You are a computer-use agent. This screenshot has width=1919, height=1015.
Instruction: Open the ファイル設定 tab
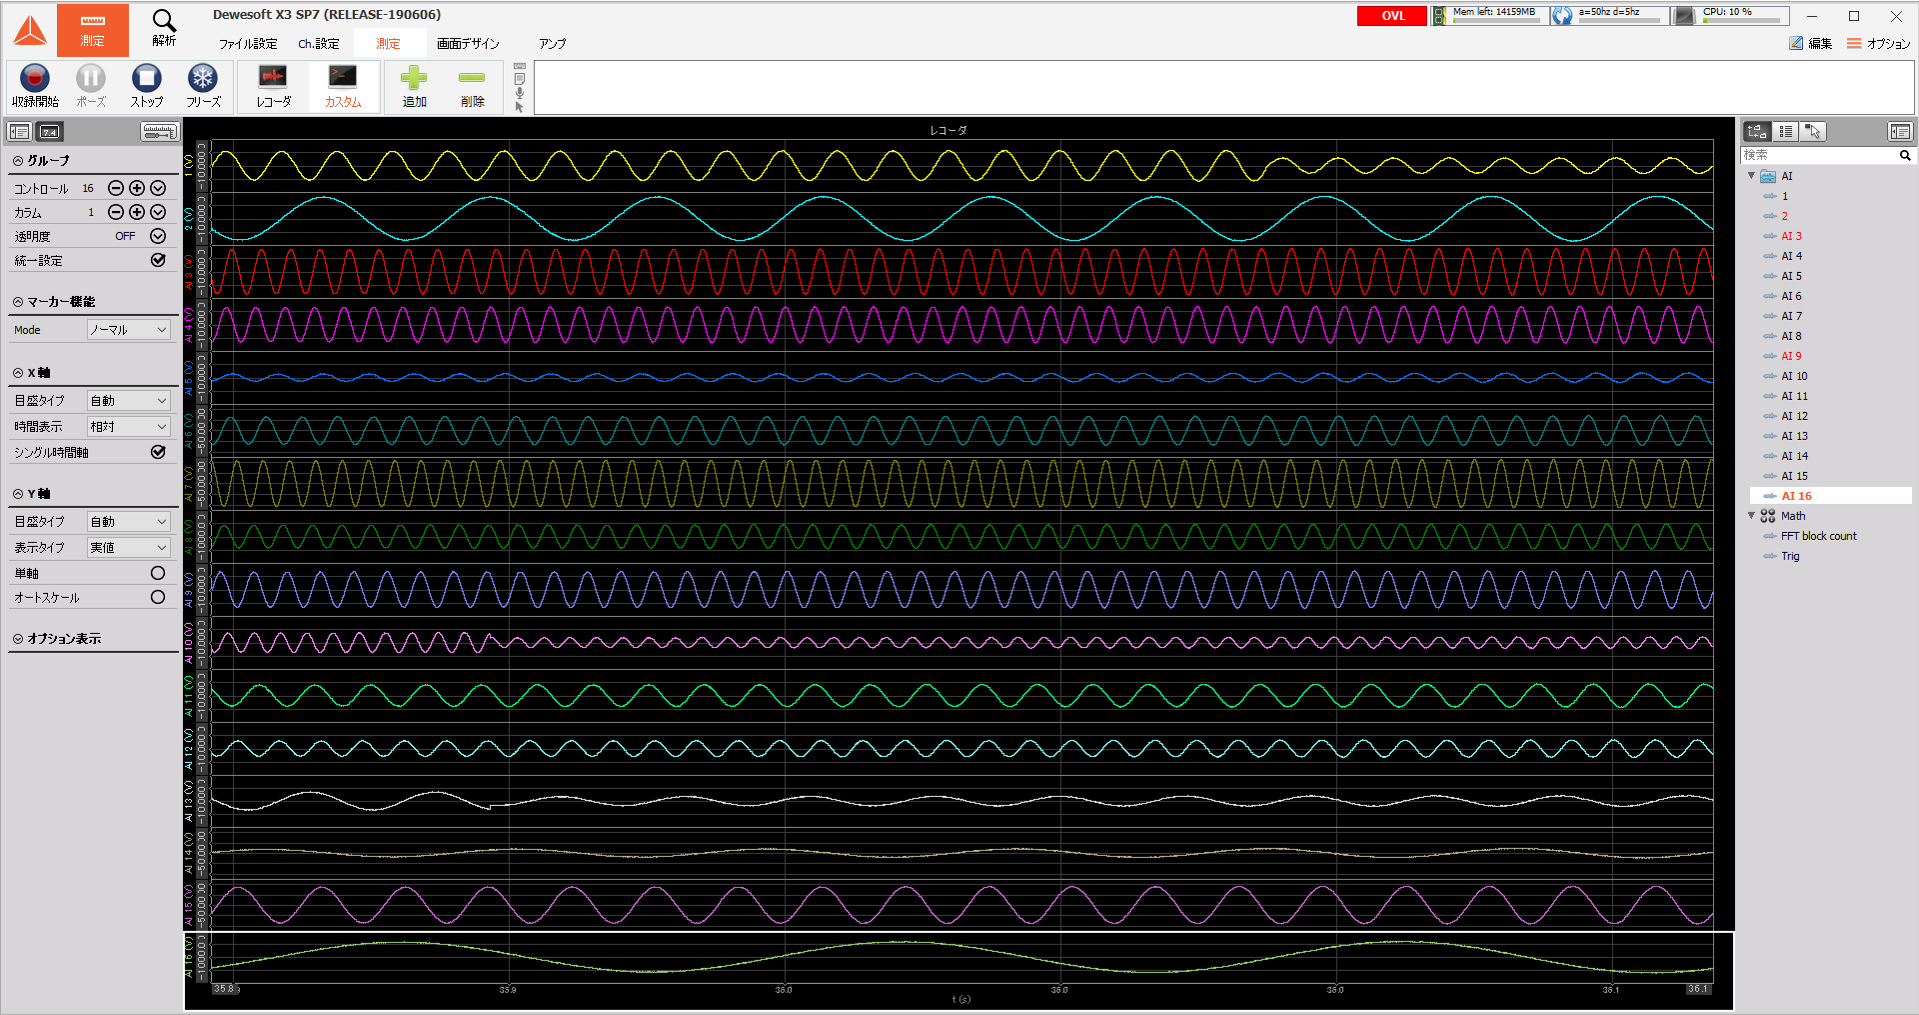click(248, 44)
